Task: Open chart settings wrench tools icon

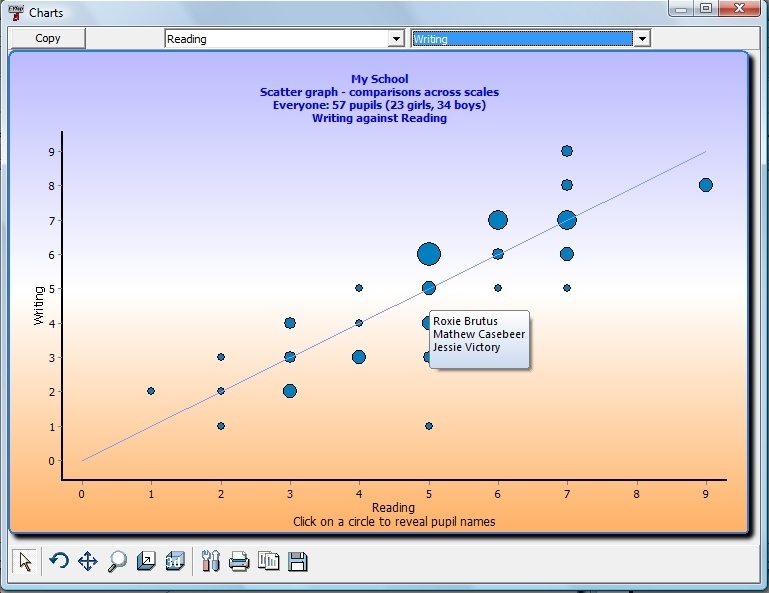Action: point(211,561)
